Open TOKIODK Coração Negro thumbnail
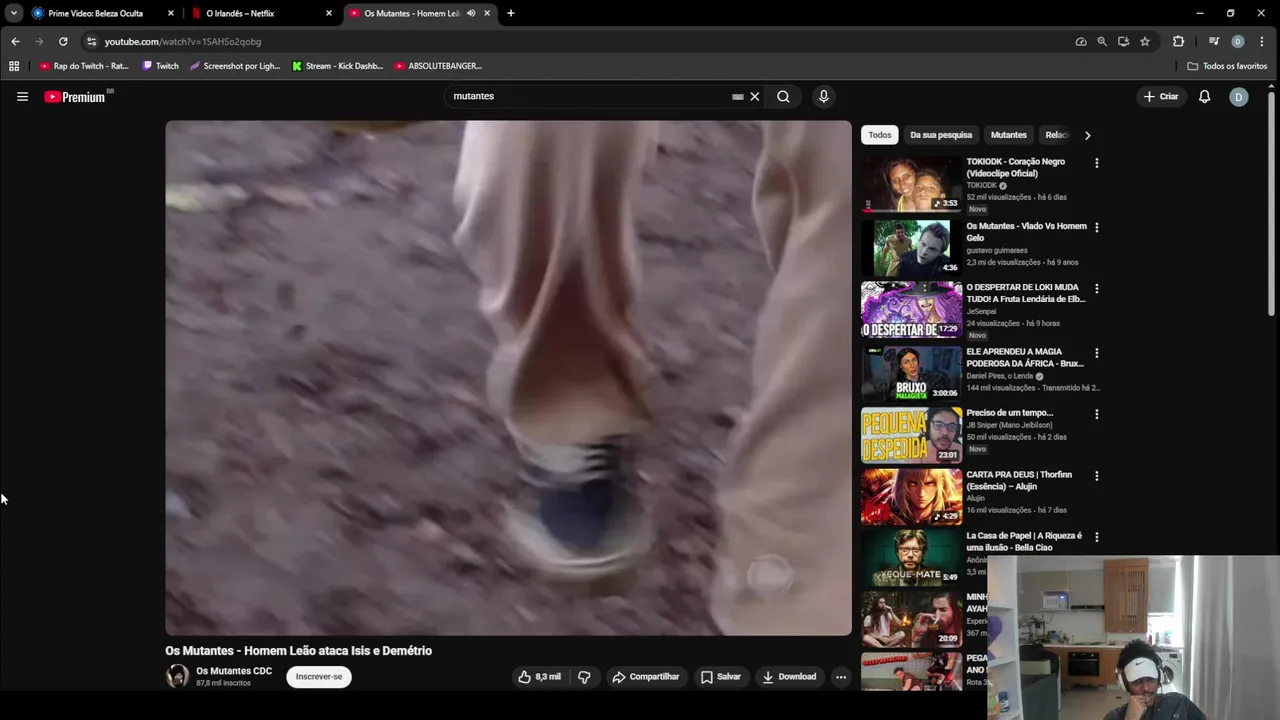This screenshot has height=720, width=1280. [911, 184]
